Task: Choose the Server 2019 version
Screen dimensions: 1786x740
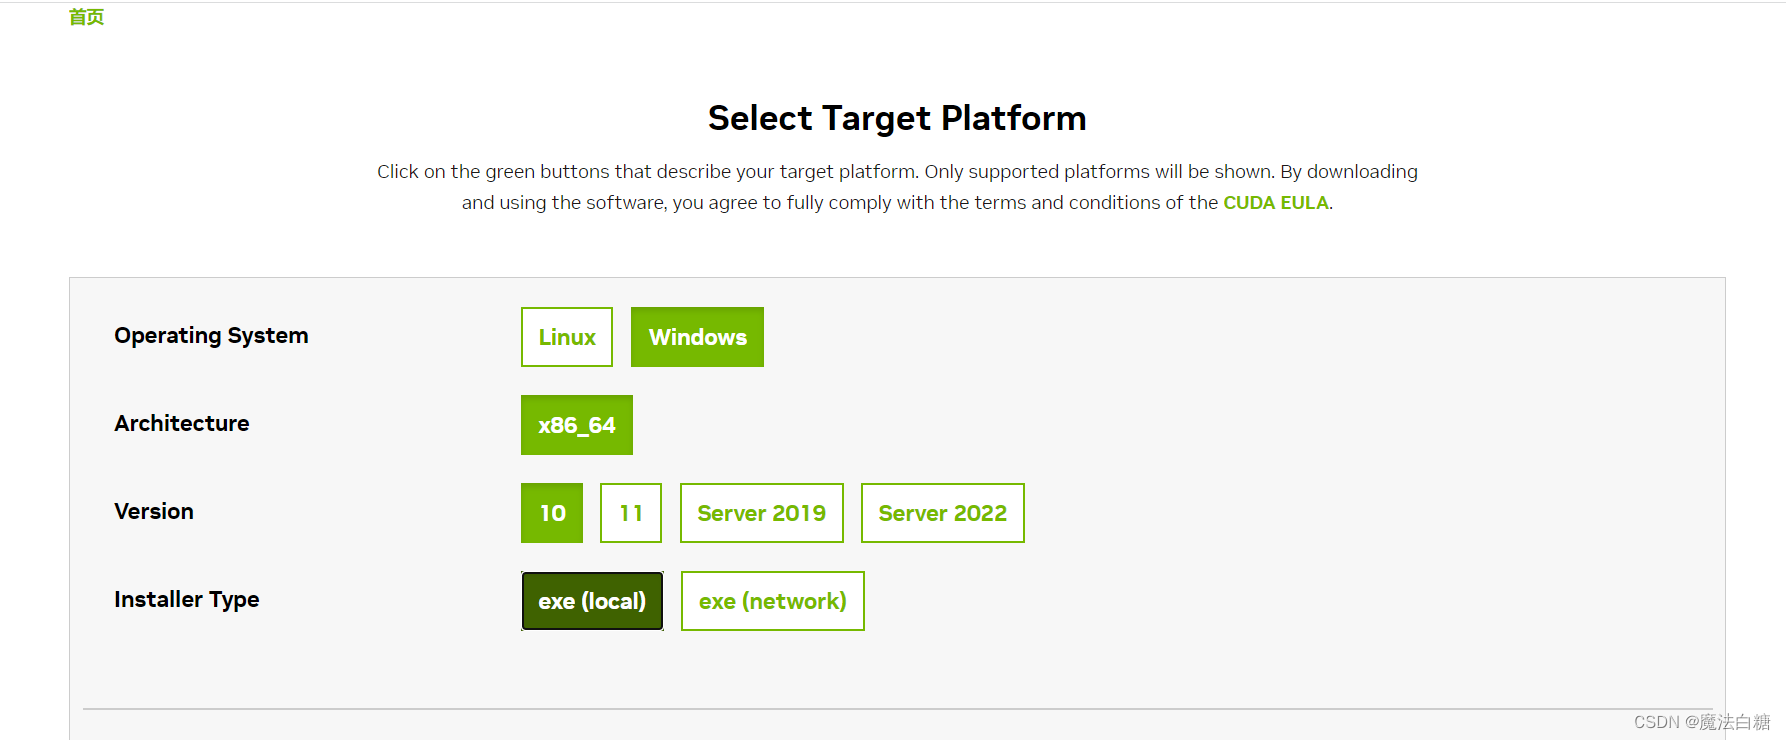Action: click(762, 513)
